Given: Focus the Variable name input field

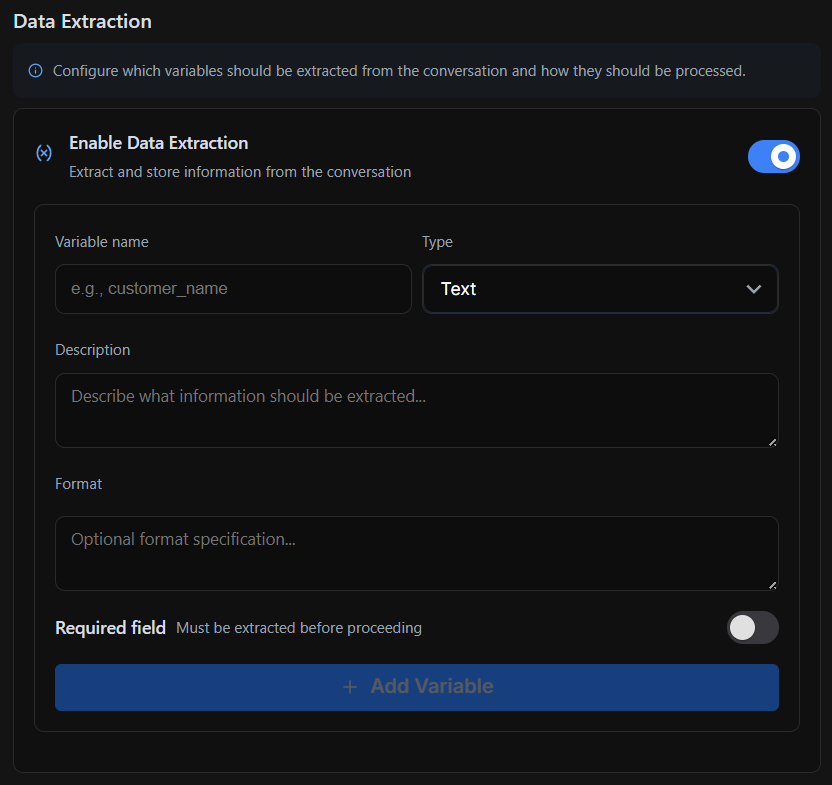Looking at the screenshot, I should coord(233,289).
